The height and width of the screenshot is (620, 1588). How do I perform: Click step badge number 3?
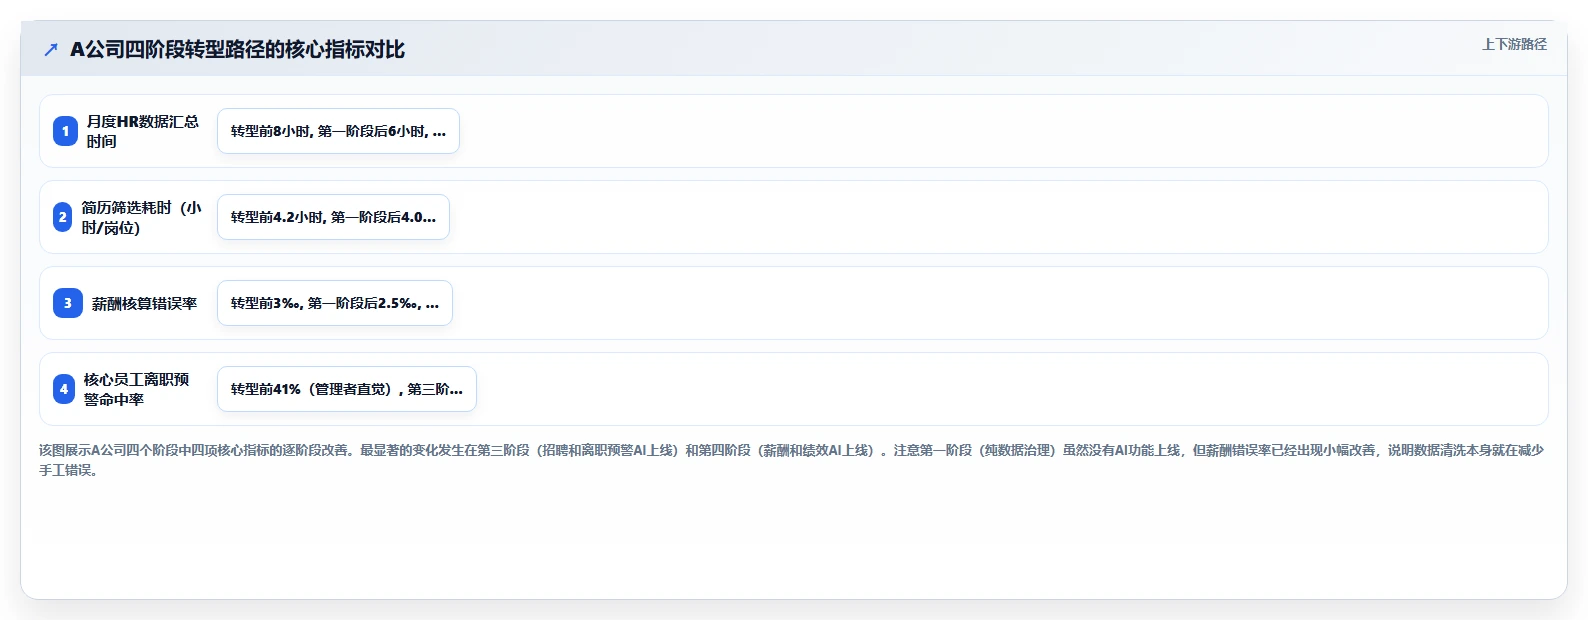[x=68, y=303]
